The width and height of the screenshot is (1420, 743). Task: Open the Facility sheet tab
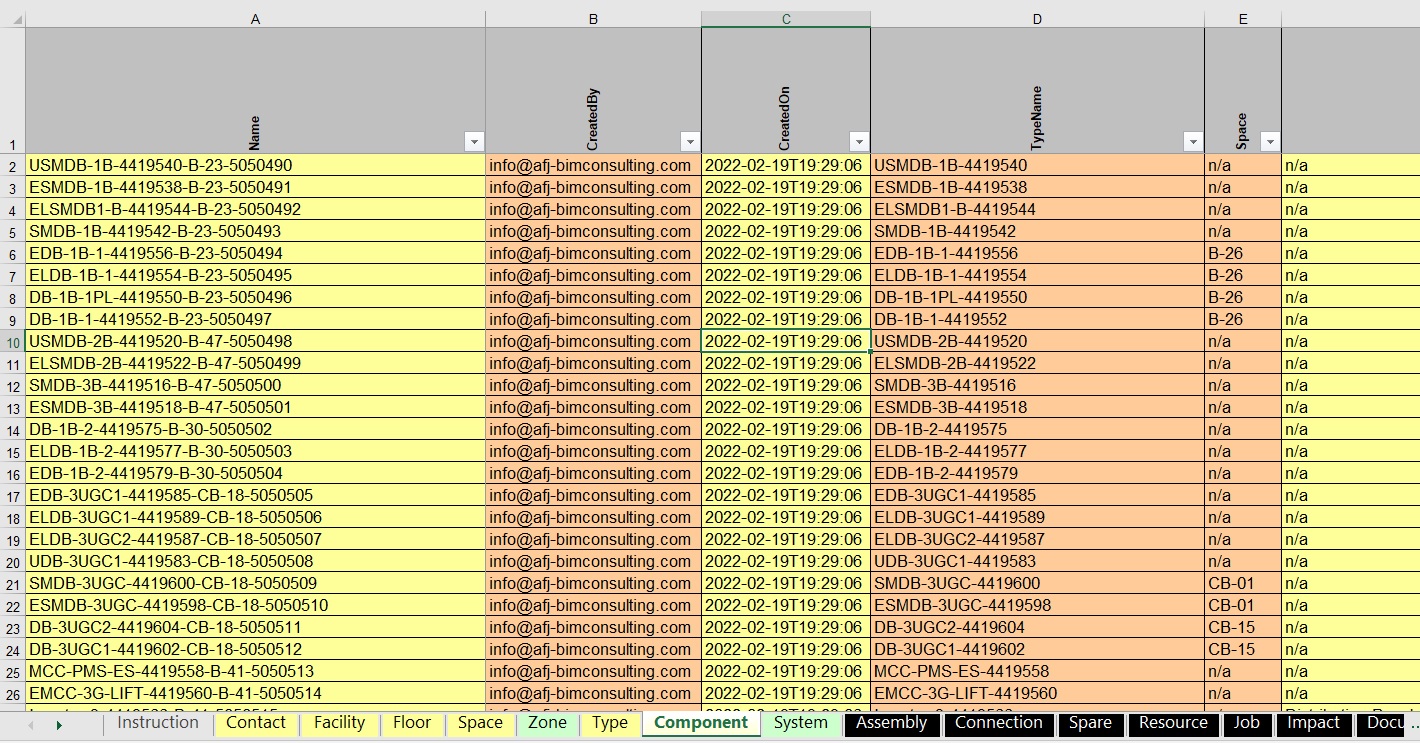coord(339,723)
